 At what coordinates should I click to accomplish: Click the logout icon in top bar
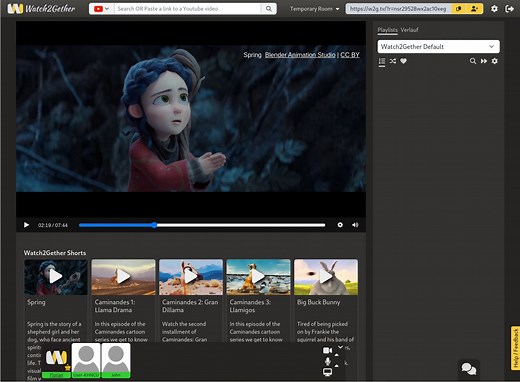509,9
